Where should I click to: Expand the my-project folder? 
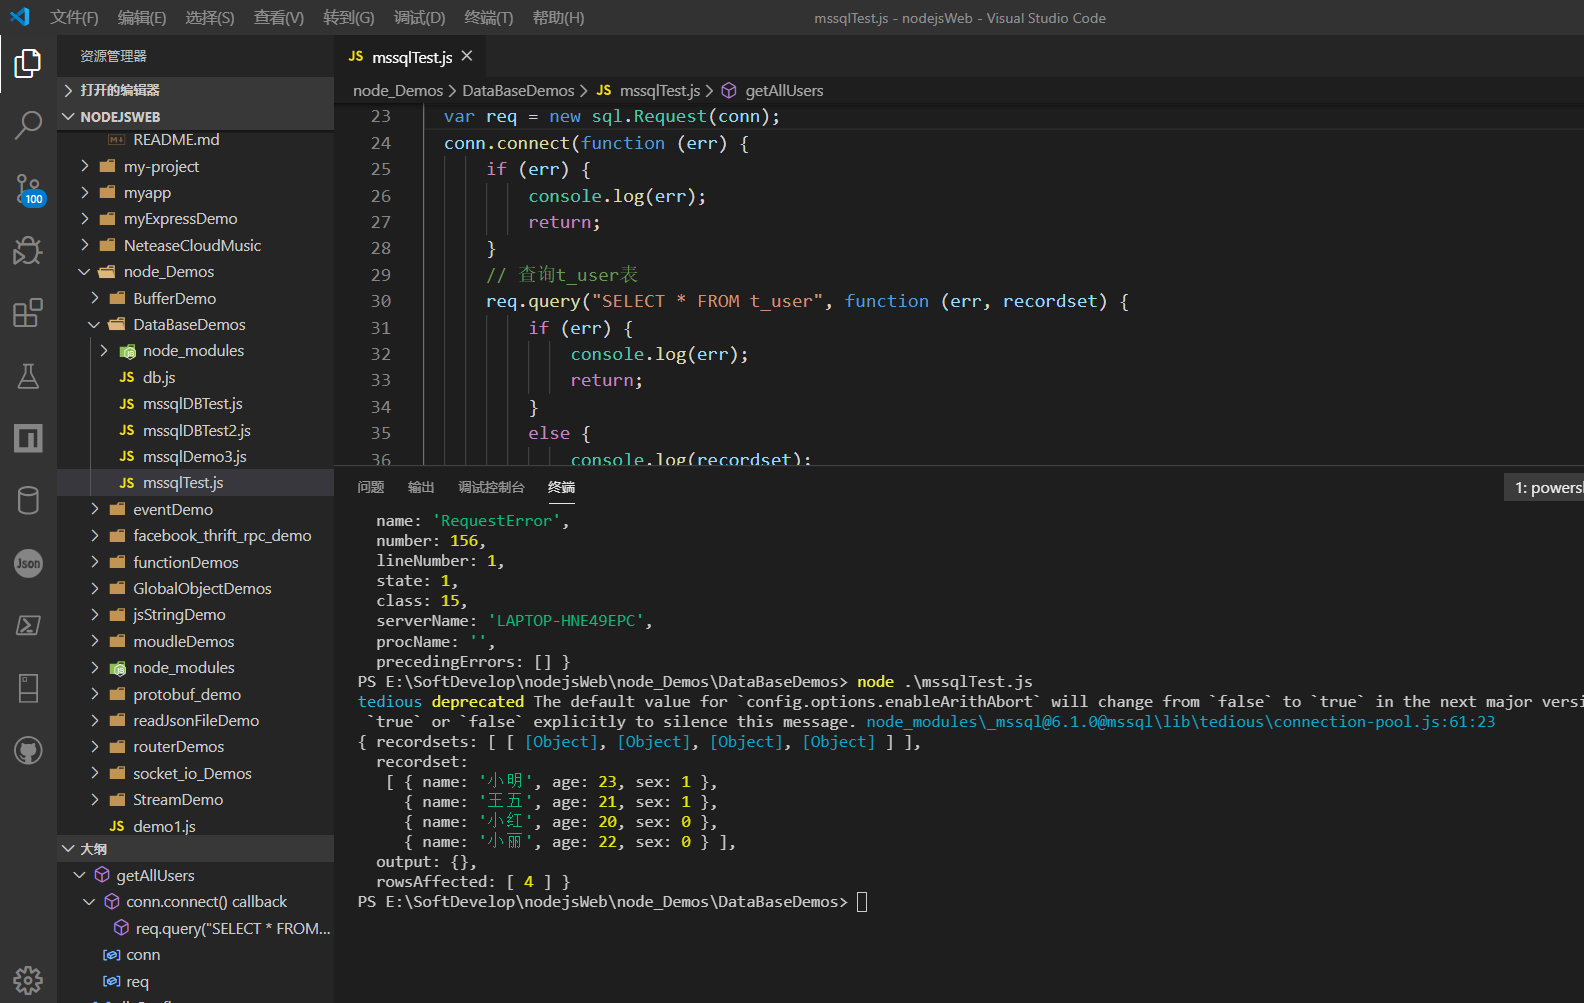[x=161, y=167]
